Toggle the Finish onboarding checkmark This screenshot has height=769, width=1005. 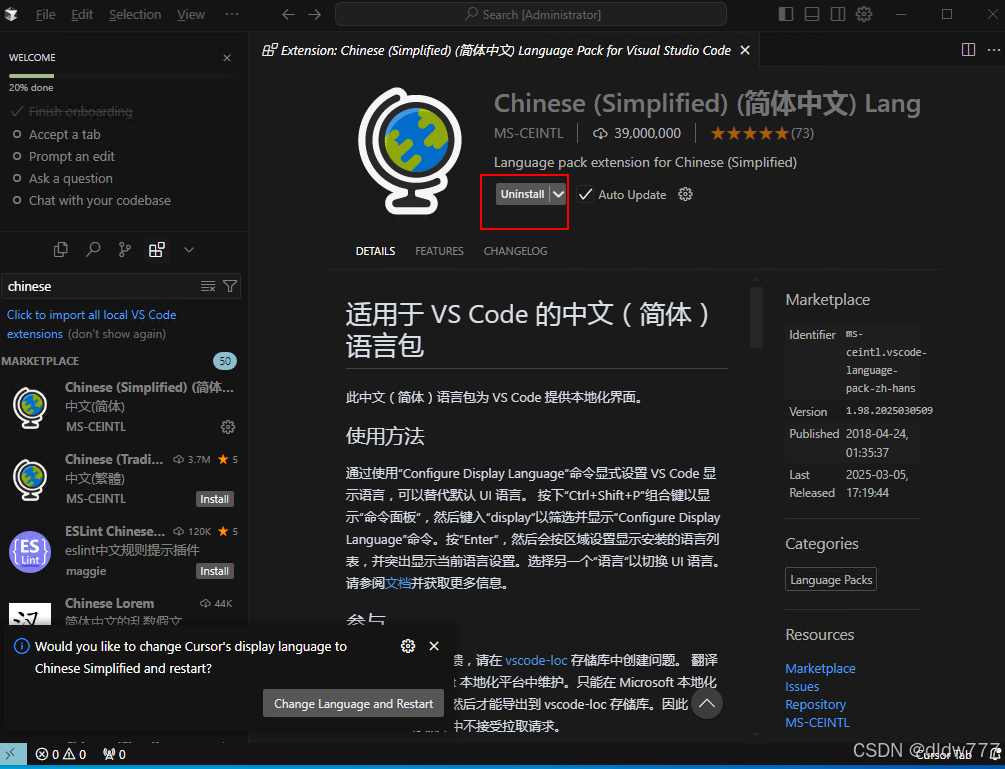[x=17, y=112]
